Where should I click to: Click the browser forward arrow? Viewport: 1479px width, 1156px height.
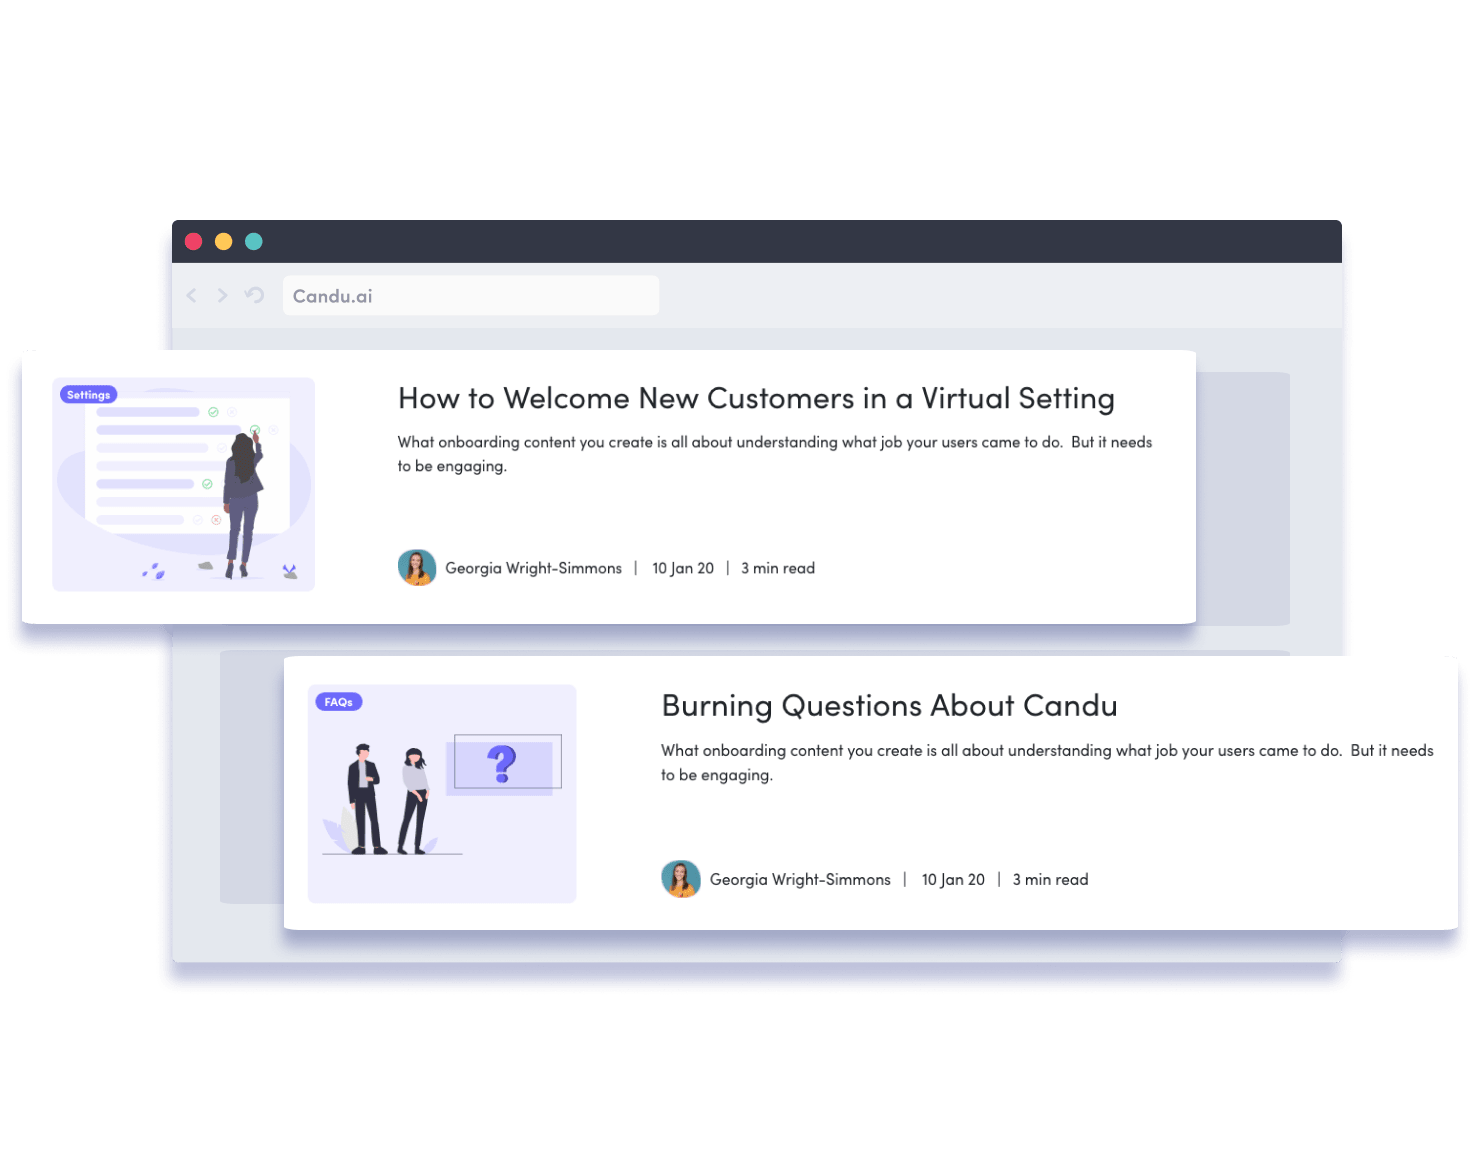point(222,295)
